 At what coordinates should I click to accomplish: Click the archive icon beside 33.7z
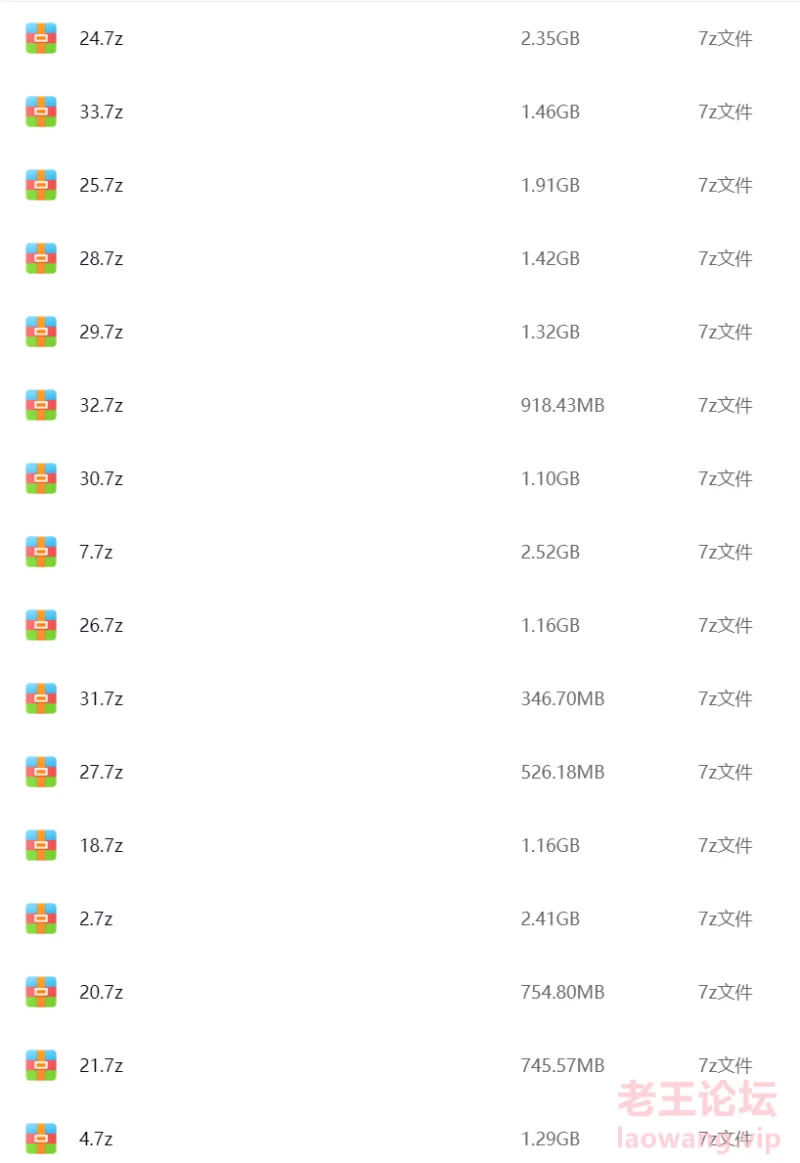click(x=41, y=111)
